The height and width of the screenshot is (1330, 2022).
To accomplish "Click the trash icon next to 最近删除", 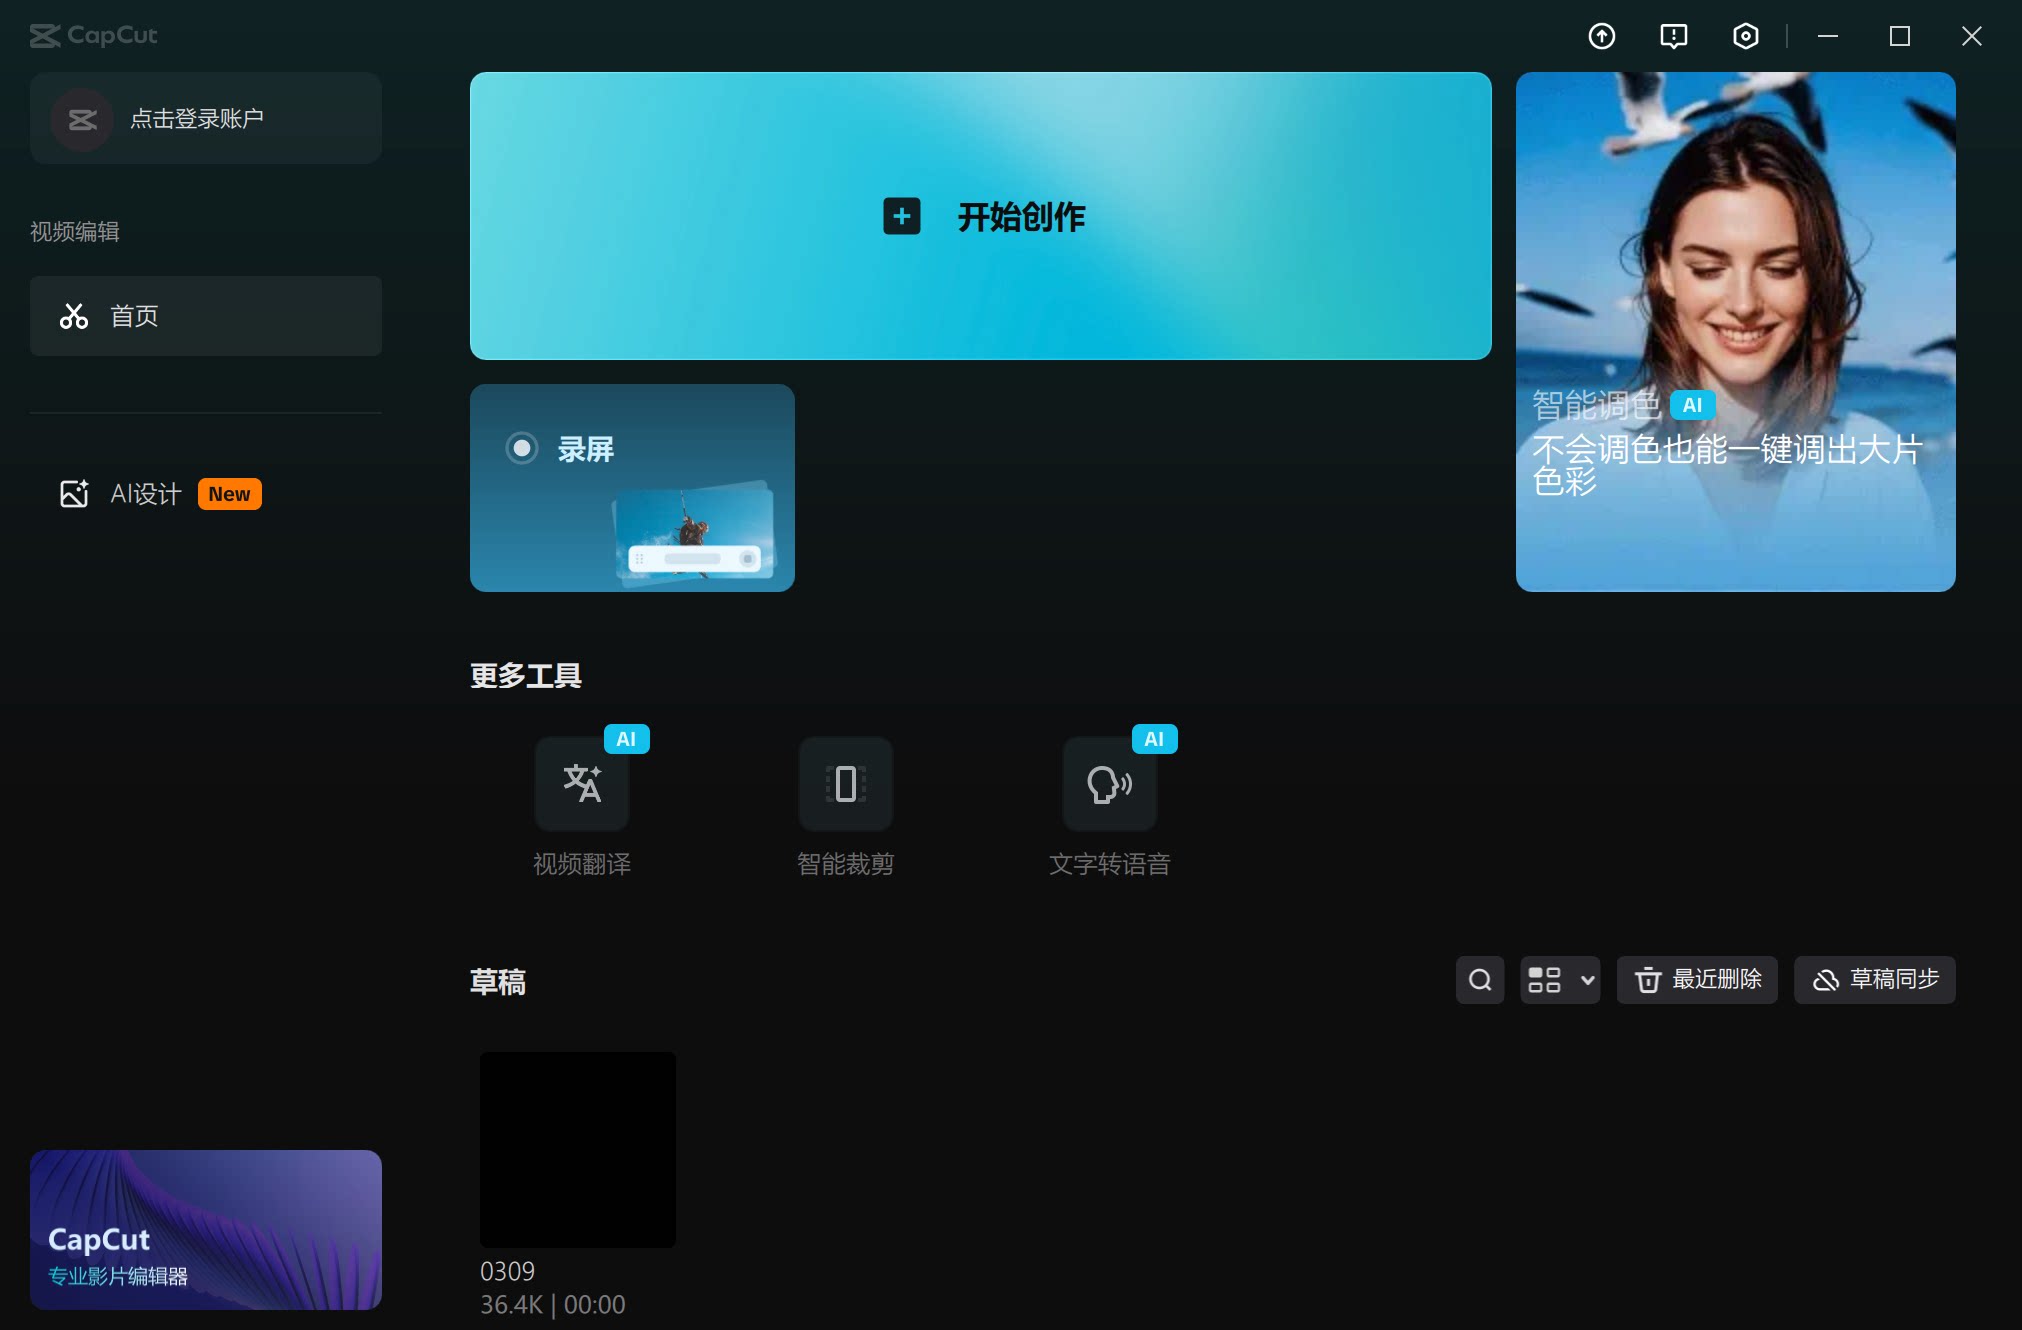I will tap(1649, 980).
